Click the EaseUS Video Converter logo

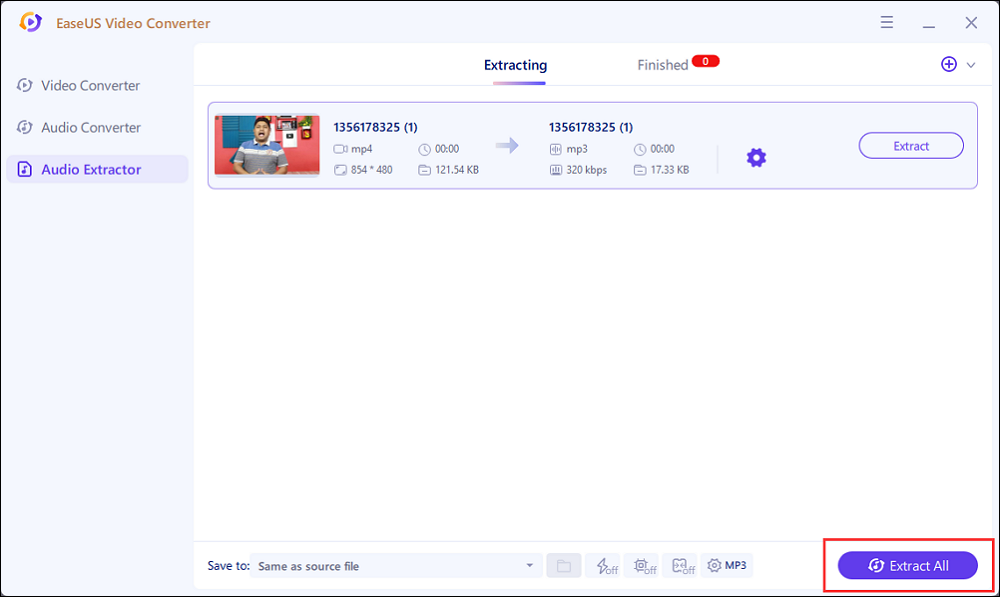pos(30,21)
